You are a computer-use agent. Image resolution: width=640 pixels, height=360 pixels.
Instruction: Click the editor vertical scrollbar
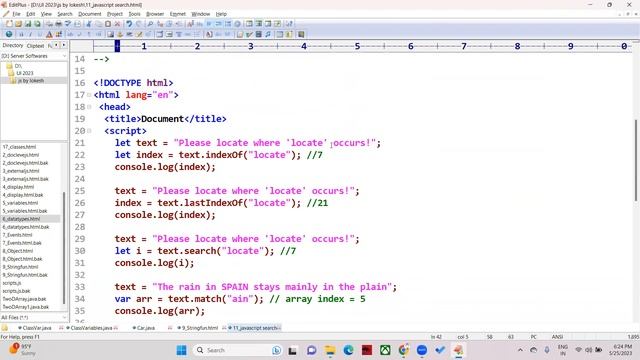click(636, 160)
